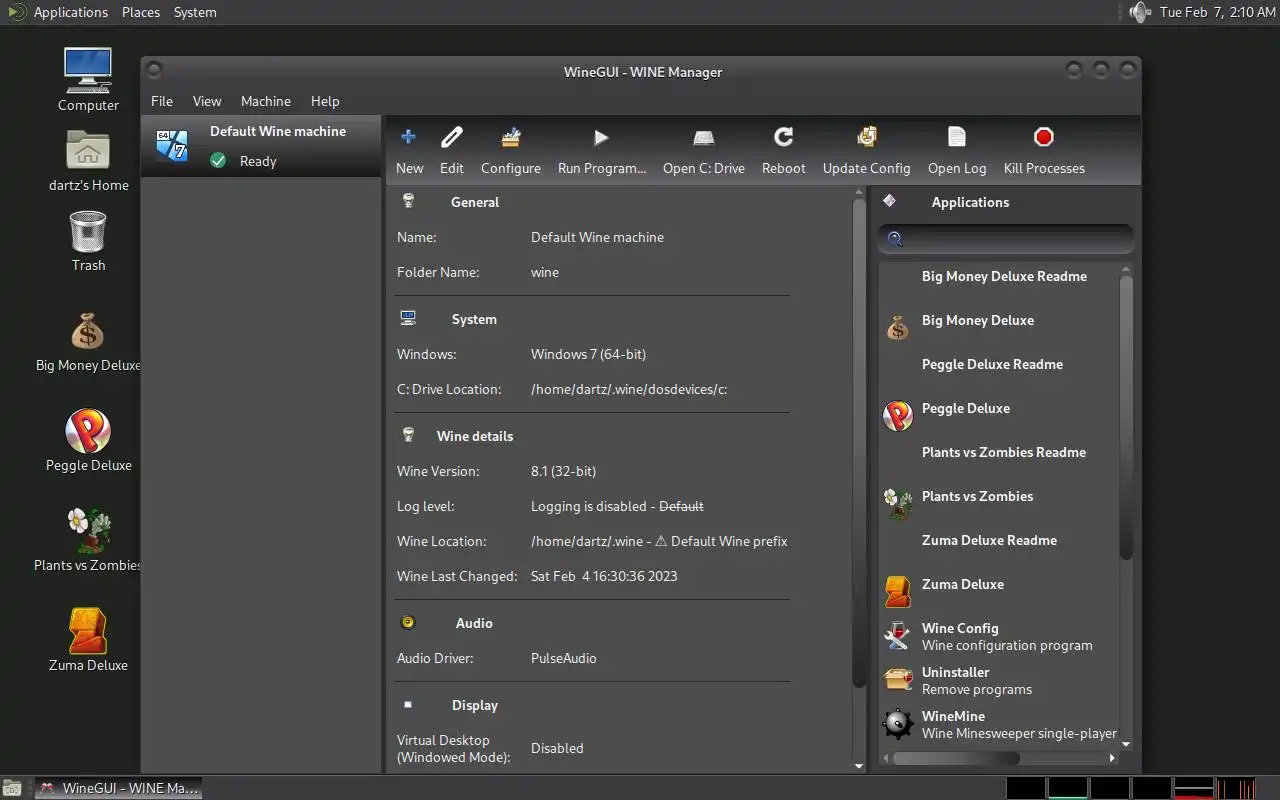Click the applications search field
The image size is (1280, 800).
click(1006, 238)
